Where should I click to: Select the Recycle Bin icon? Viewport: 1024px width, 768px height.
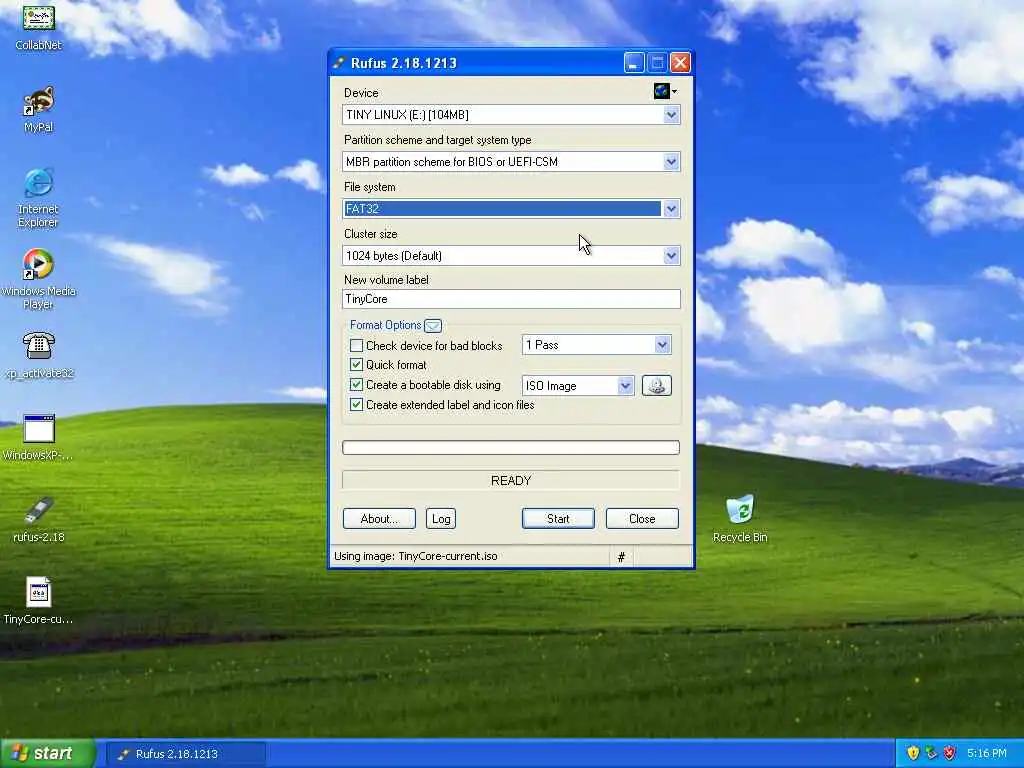pyautogui.click(x=740, y=519)
